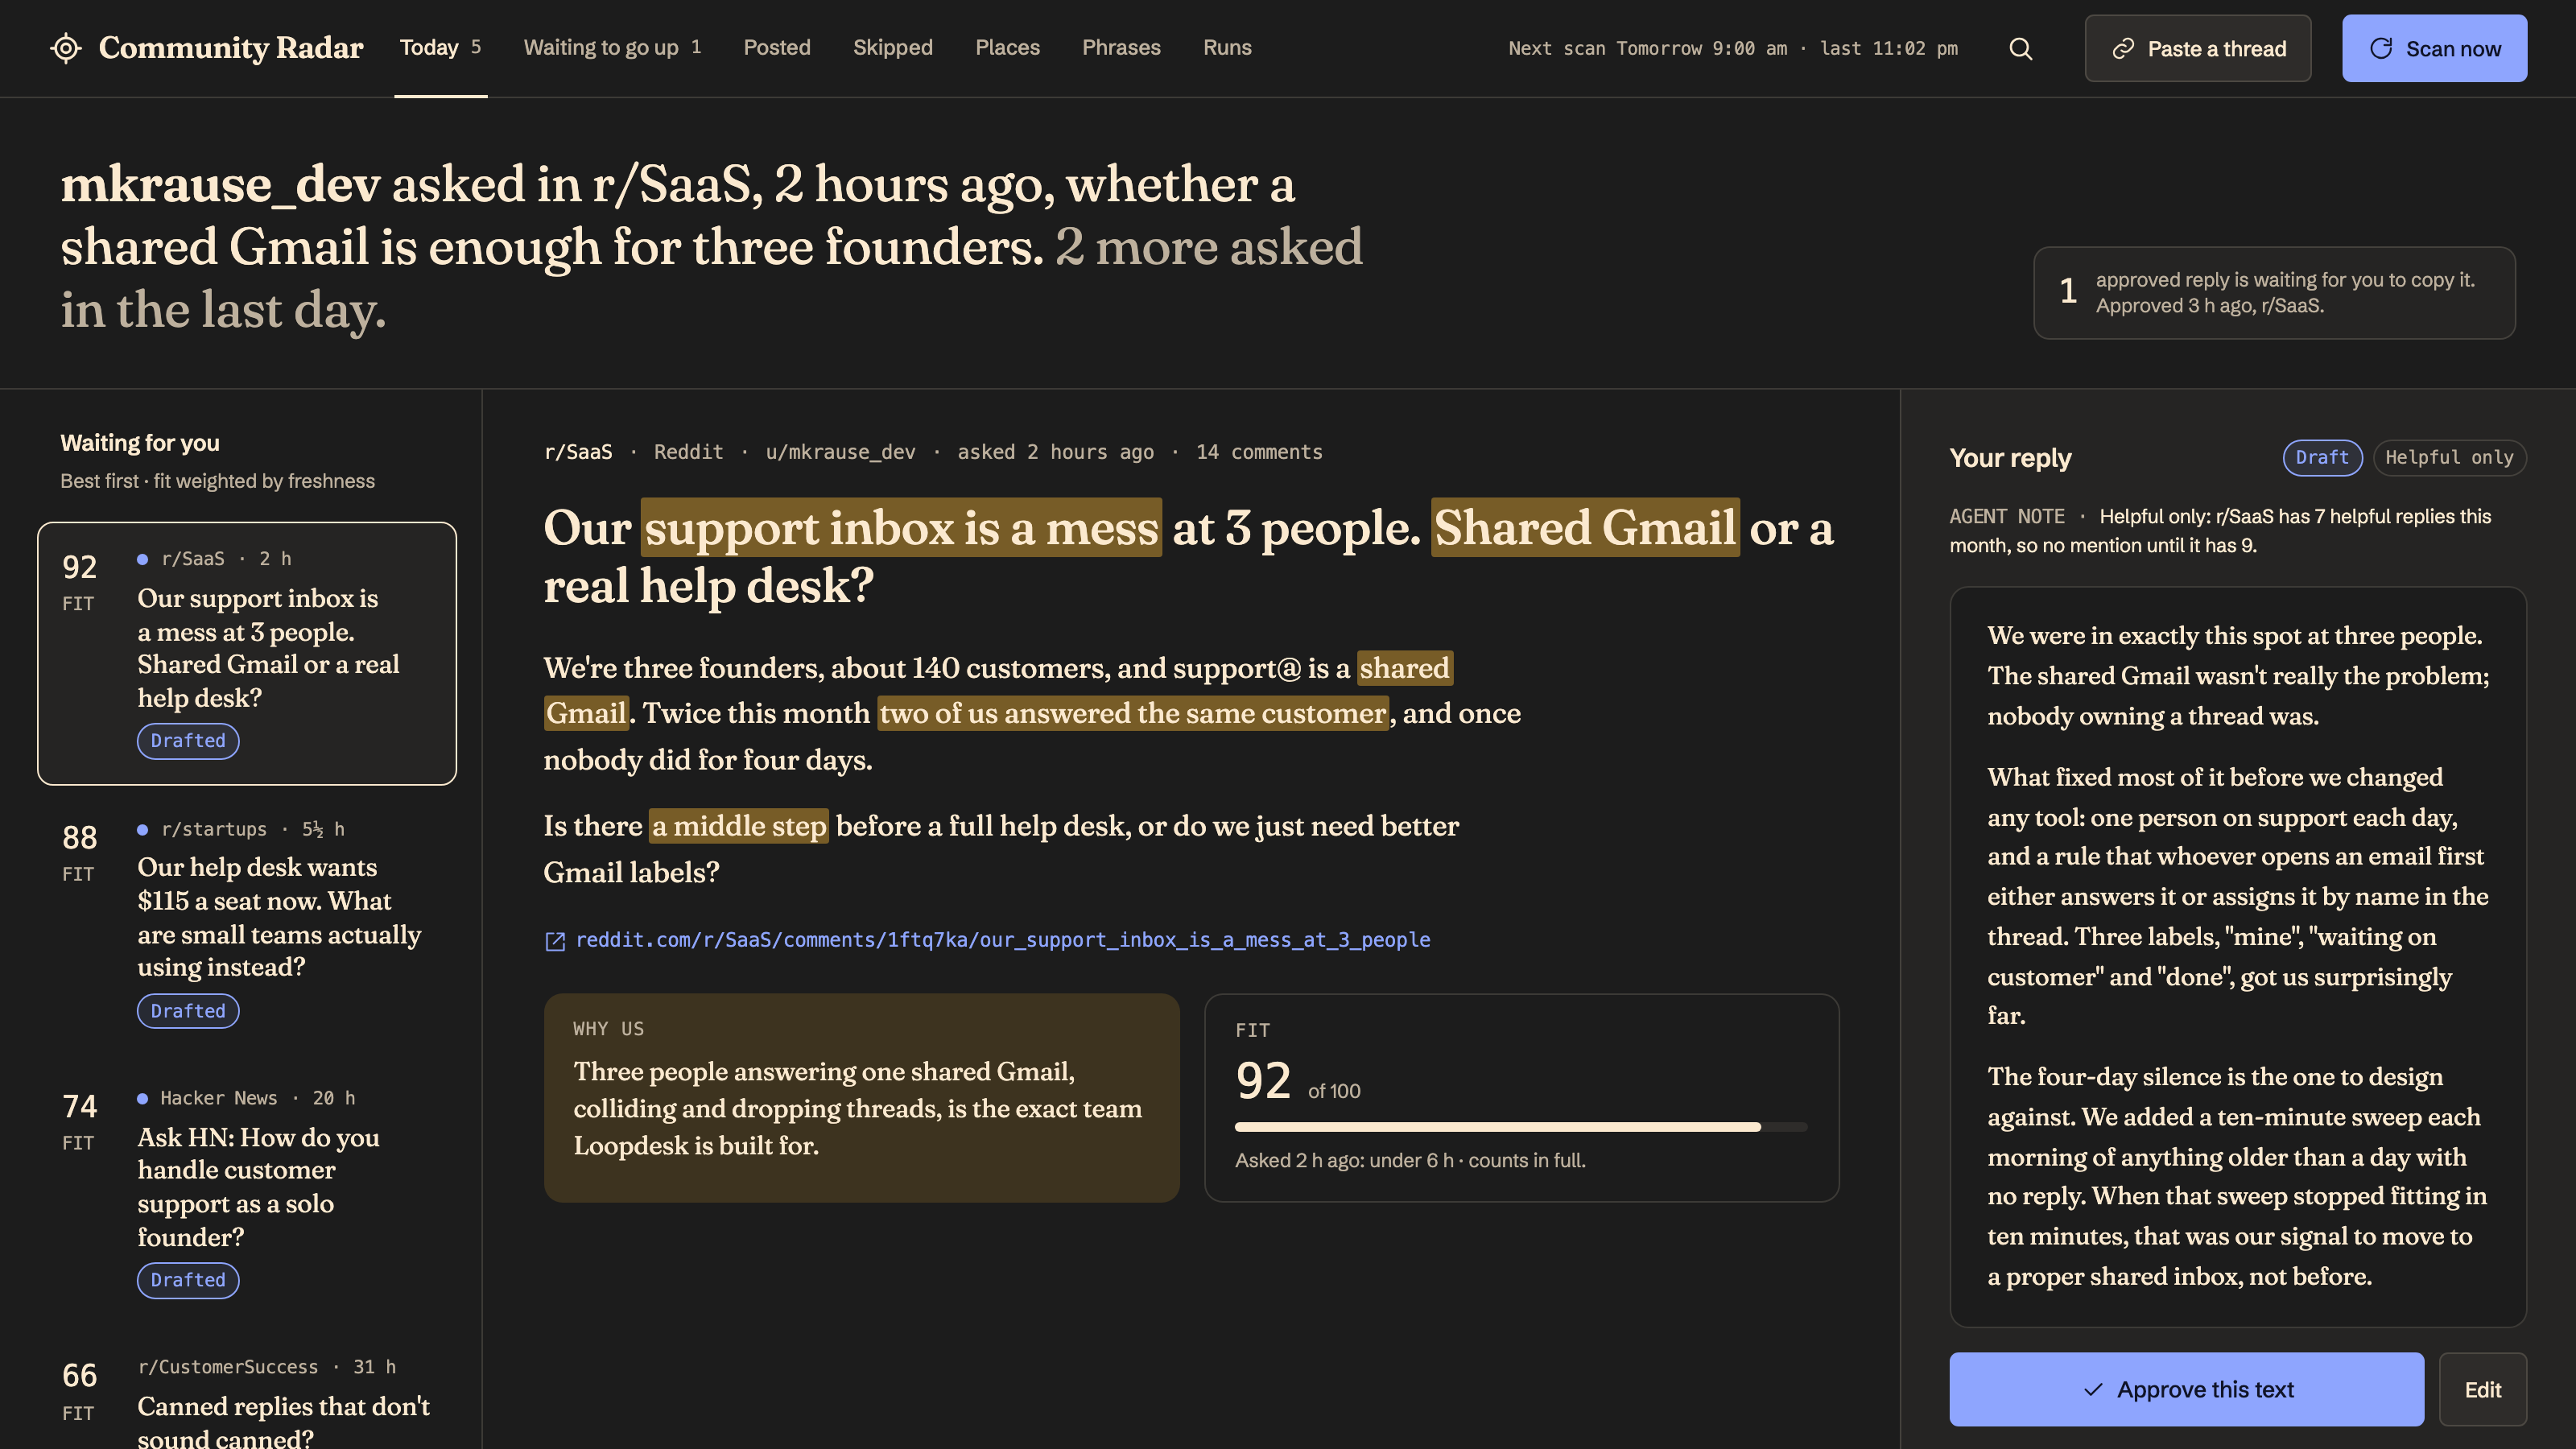Screen dimensions: 2576x1449
Task: Click the refresh icon in Scan now
Action: click(x=2381, y=49)
